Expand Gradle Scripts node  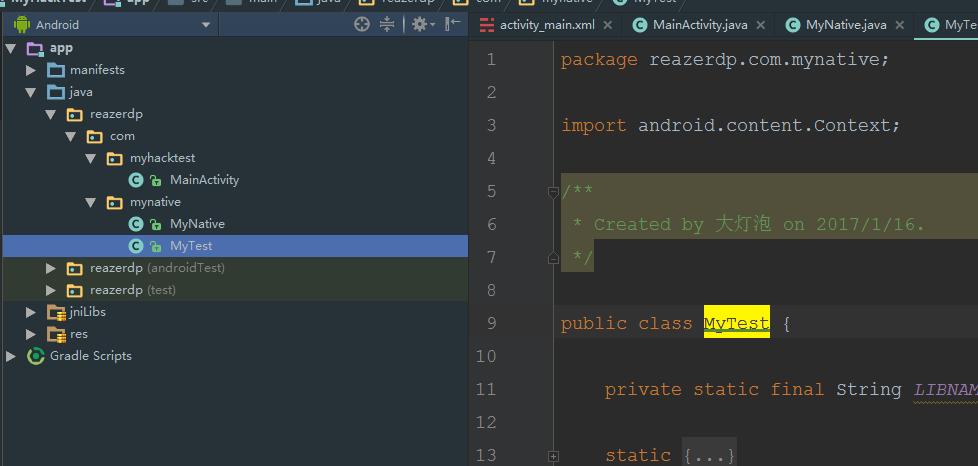point(11,356)
